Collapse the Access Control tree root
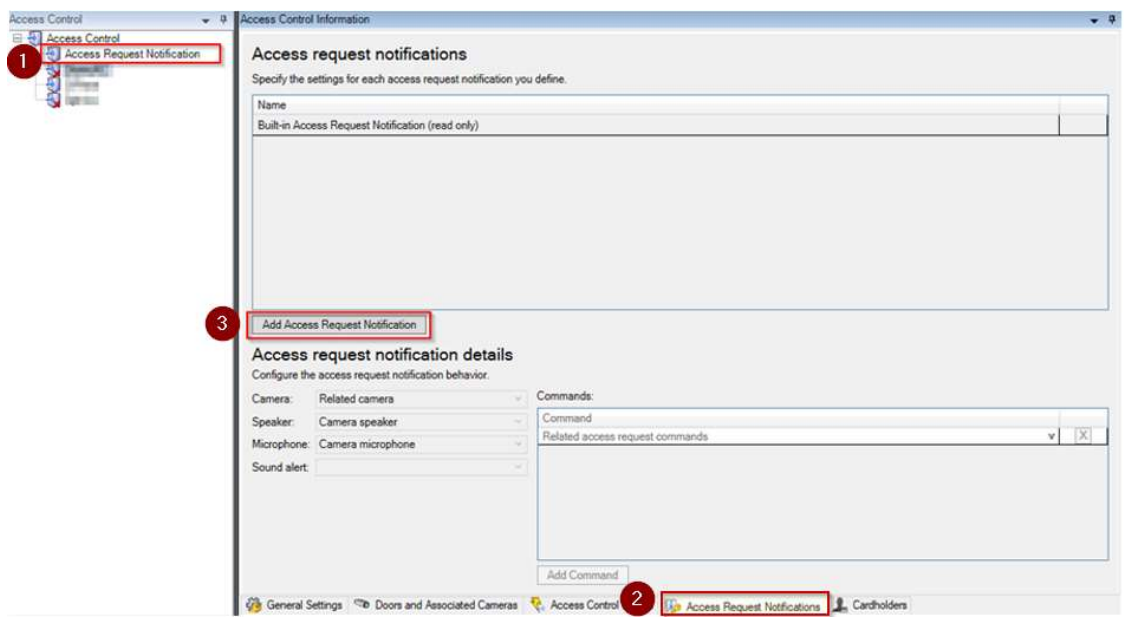The width and height of the screenshot is (1136, 628). (x=17, y=39)
